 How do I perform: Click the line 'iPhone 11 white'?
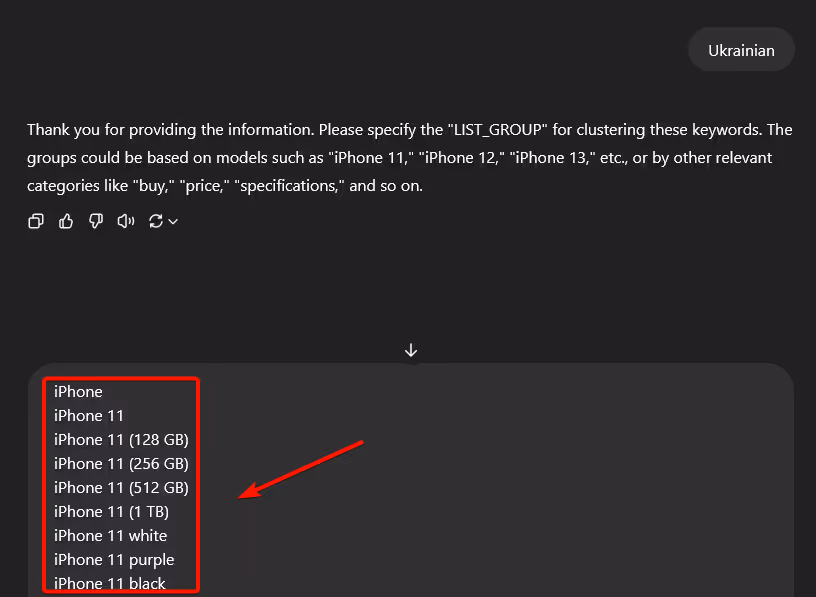pos(110,536)
